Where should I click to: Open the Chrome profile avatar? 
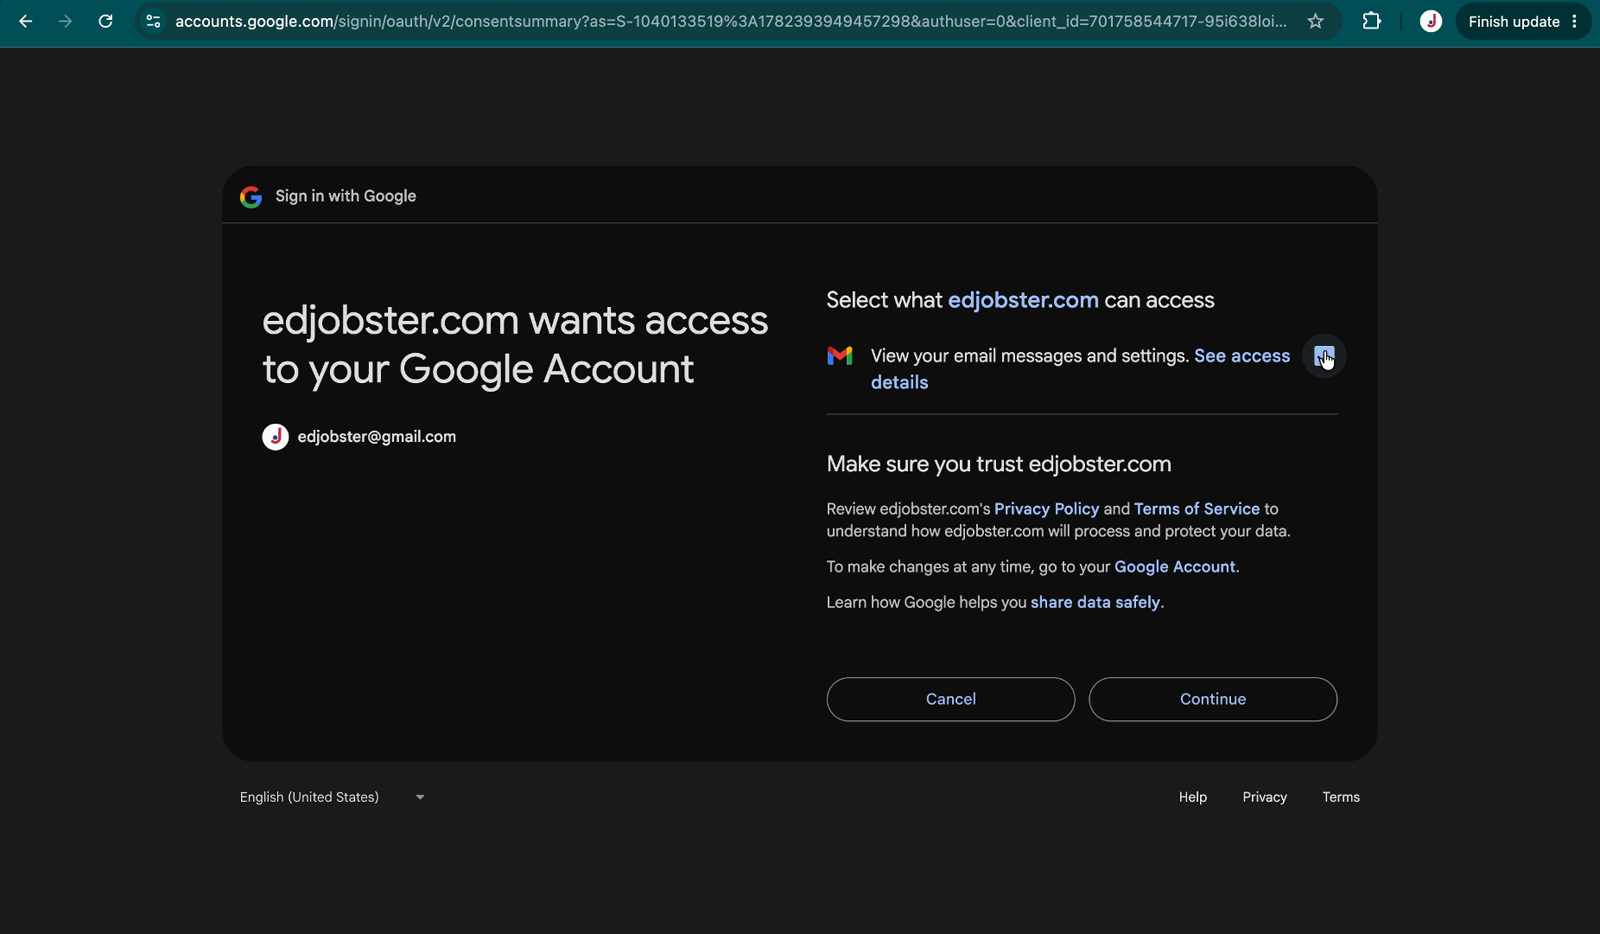coord(1431,21)
